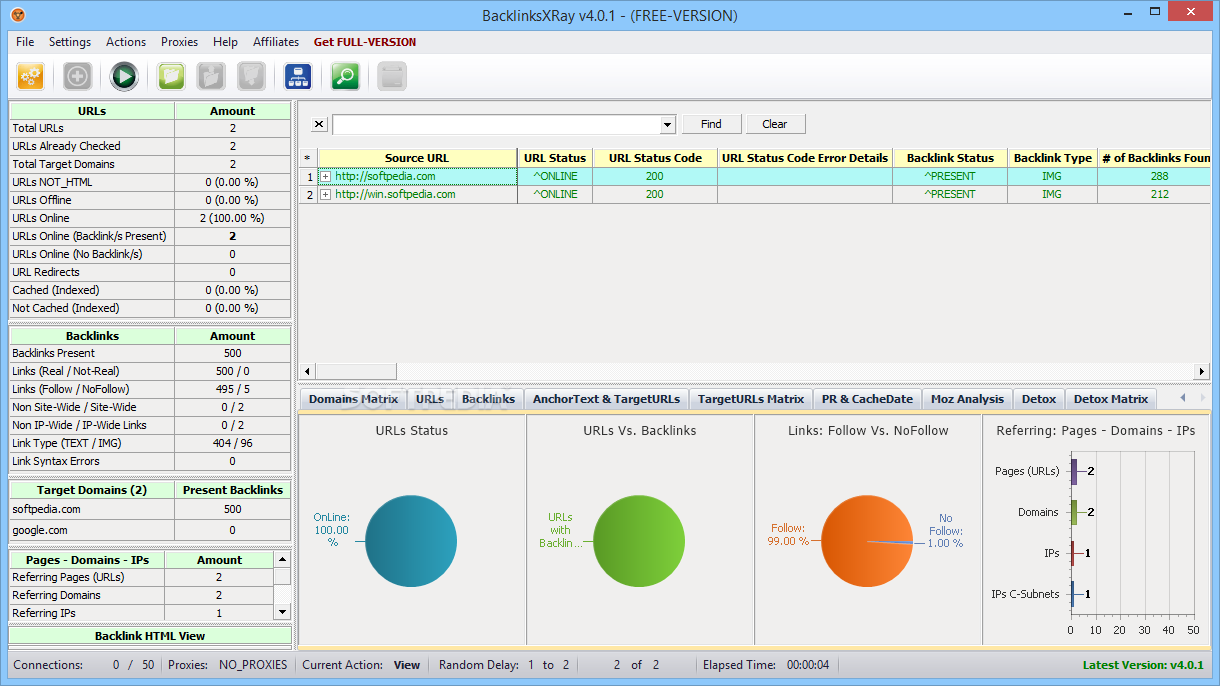Image resolution: width=1220 pixels, height=686 pixels.
Task: Click the green URLs Vs. Backlinks pie chart
Action: [639, 541]
